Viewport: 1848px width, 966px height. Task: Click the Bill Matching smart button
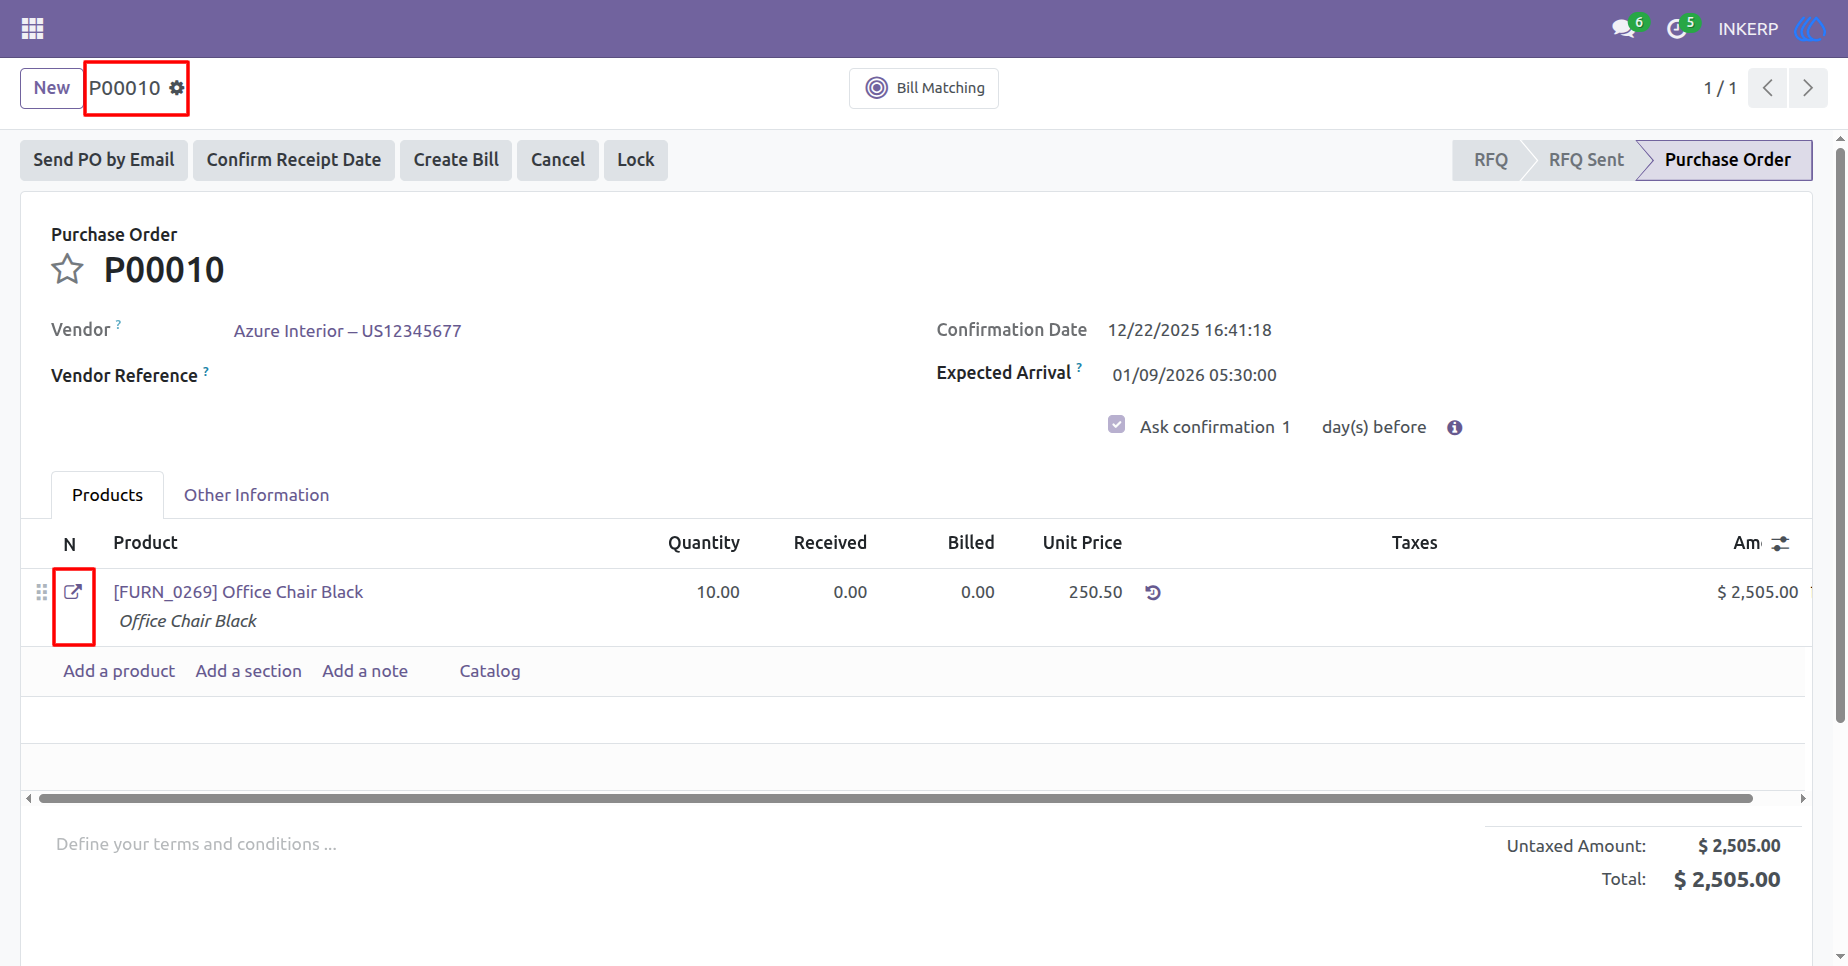click(x=924, y=88)
